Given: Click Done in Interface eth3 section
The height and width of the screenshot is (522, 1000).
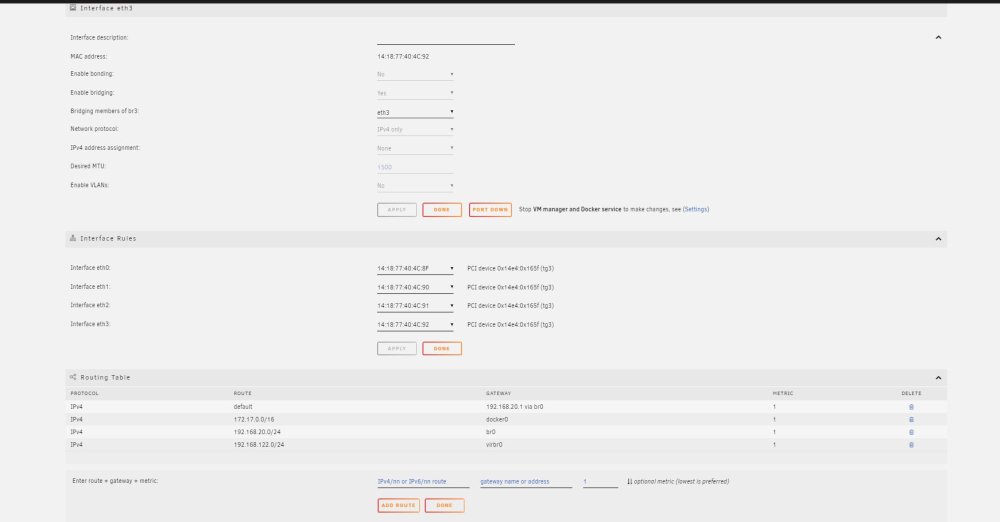Looking at the screenshot, I should coord(442,209).
